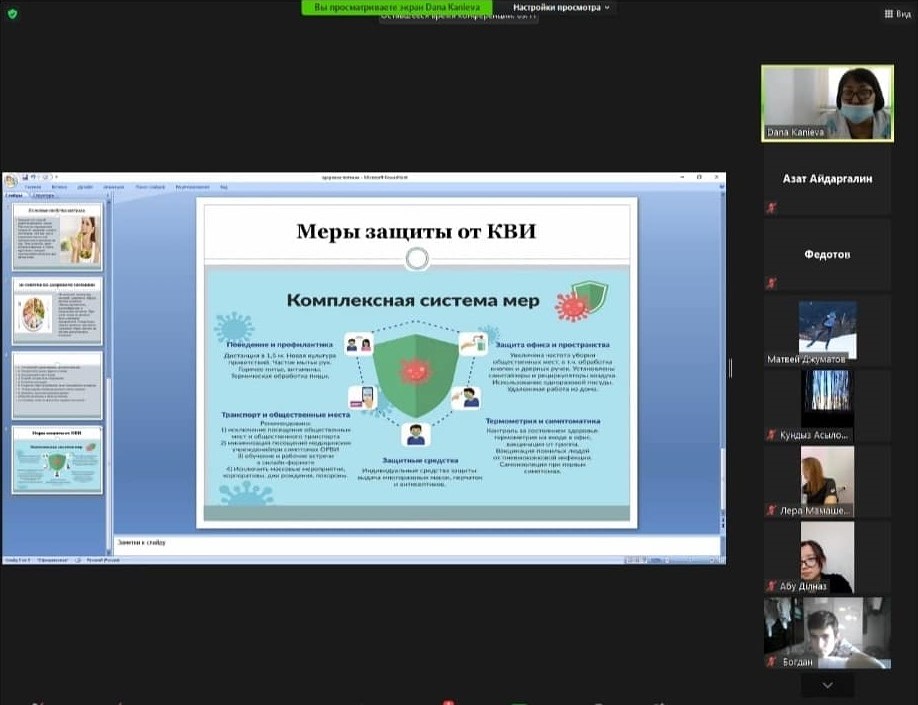This screenshot has width=918, height=705.
Task: Open the Дизайн ribbon tab
Action: 85,187
